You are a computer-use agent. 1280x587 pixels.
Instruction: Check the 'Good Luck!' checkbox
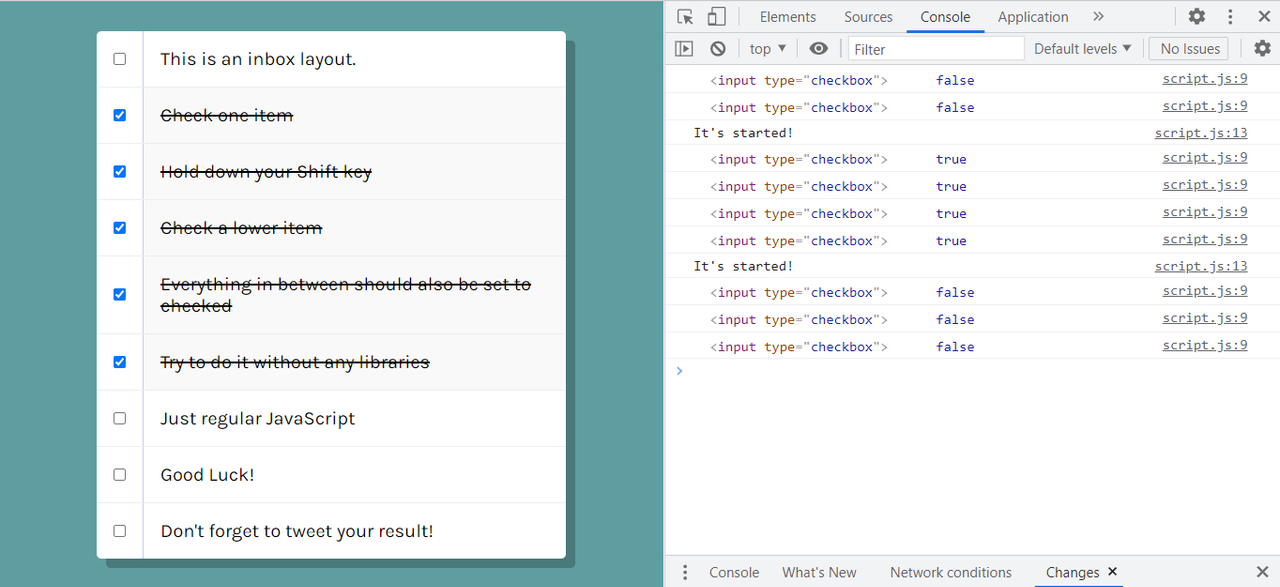tap(120, 475)
